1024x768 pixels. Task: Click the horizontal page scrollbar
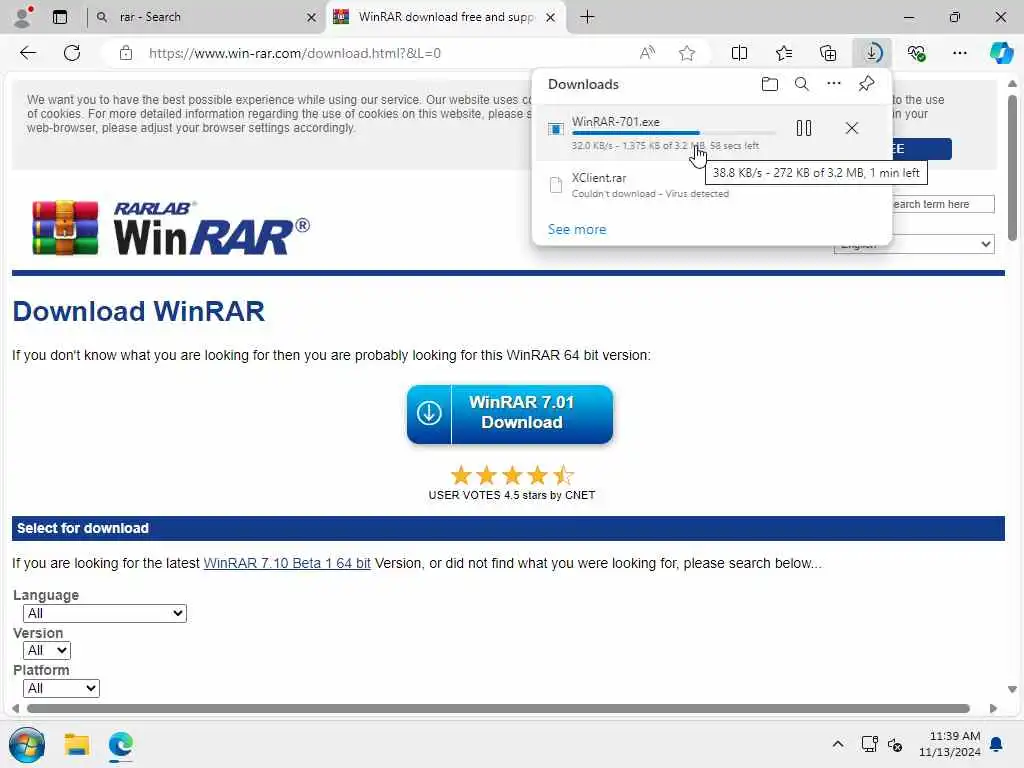(498, 709)
